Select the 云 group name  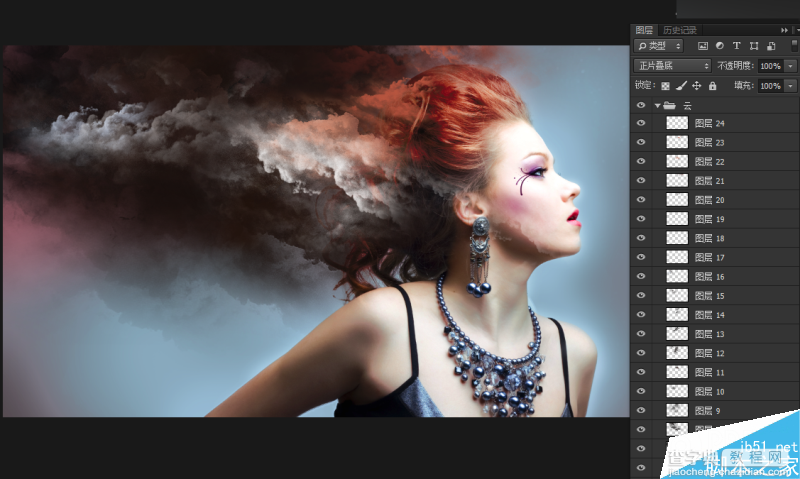click(x=687, y=106)
